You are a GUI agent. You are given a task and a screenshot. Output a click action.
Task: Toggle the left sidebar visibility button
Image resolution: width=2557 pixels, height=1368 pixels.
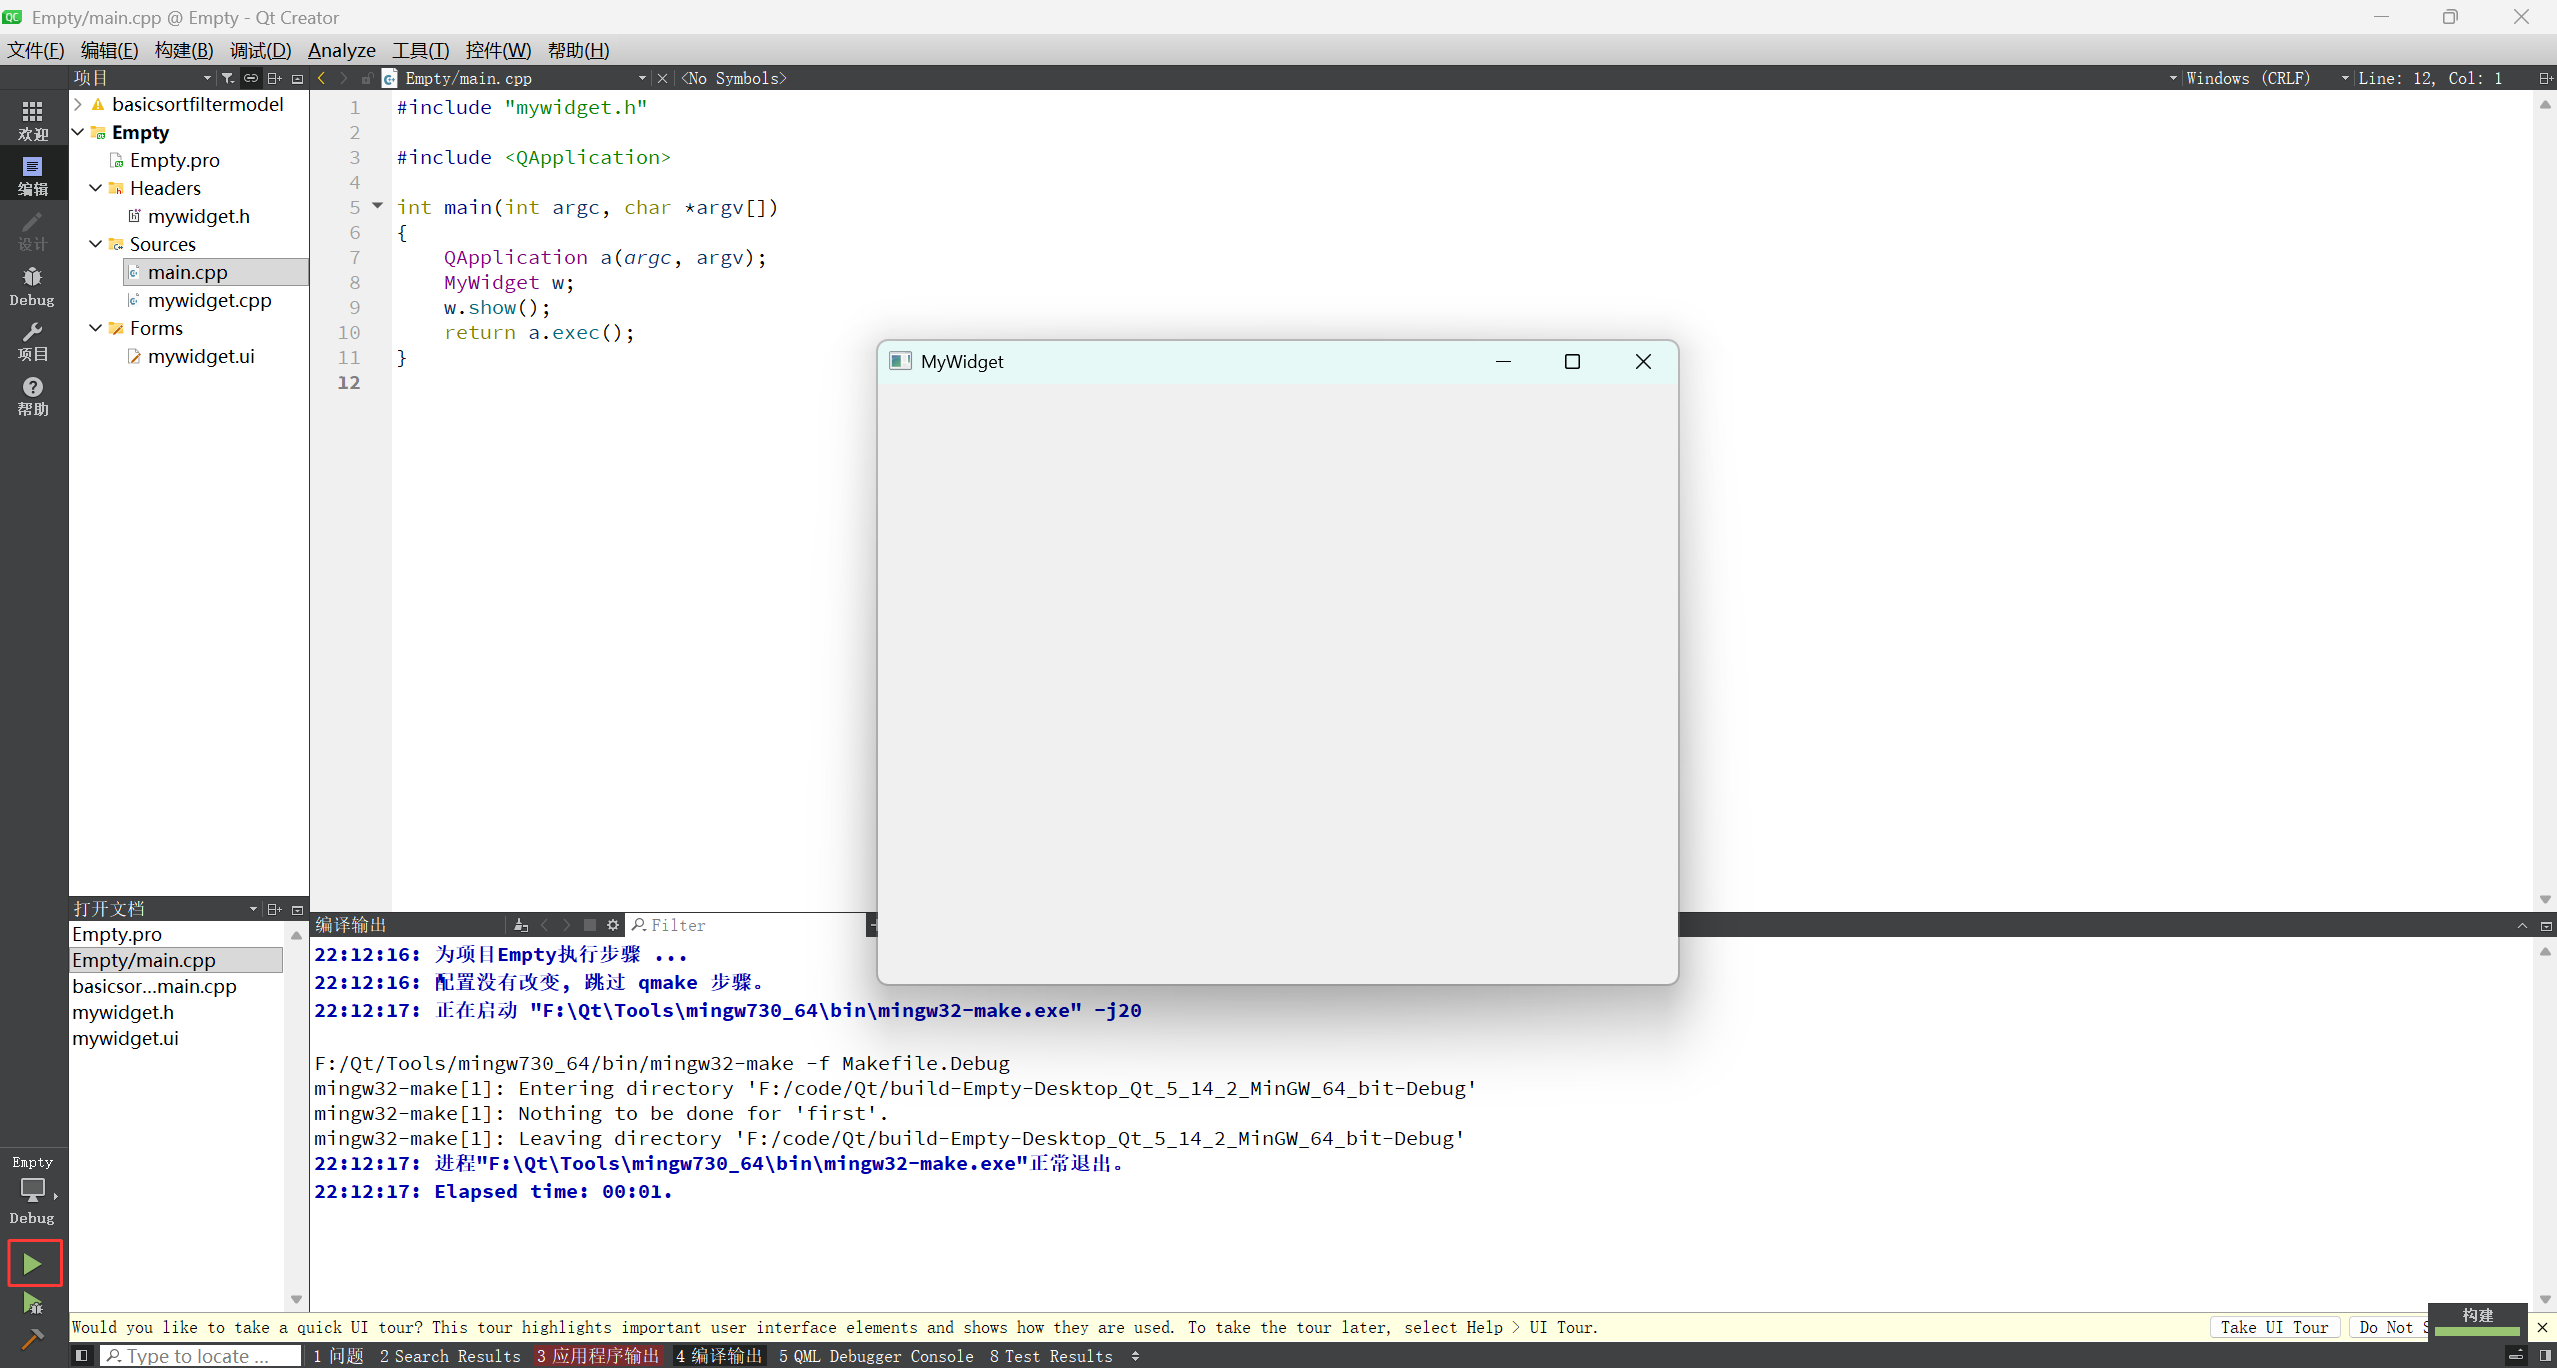tap(82, 1356)
